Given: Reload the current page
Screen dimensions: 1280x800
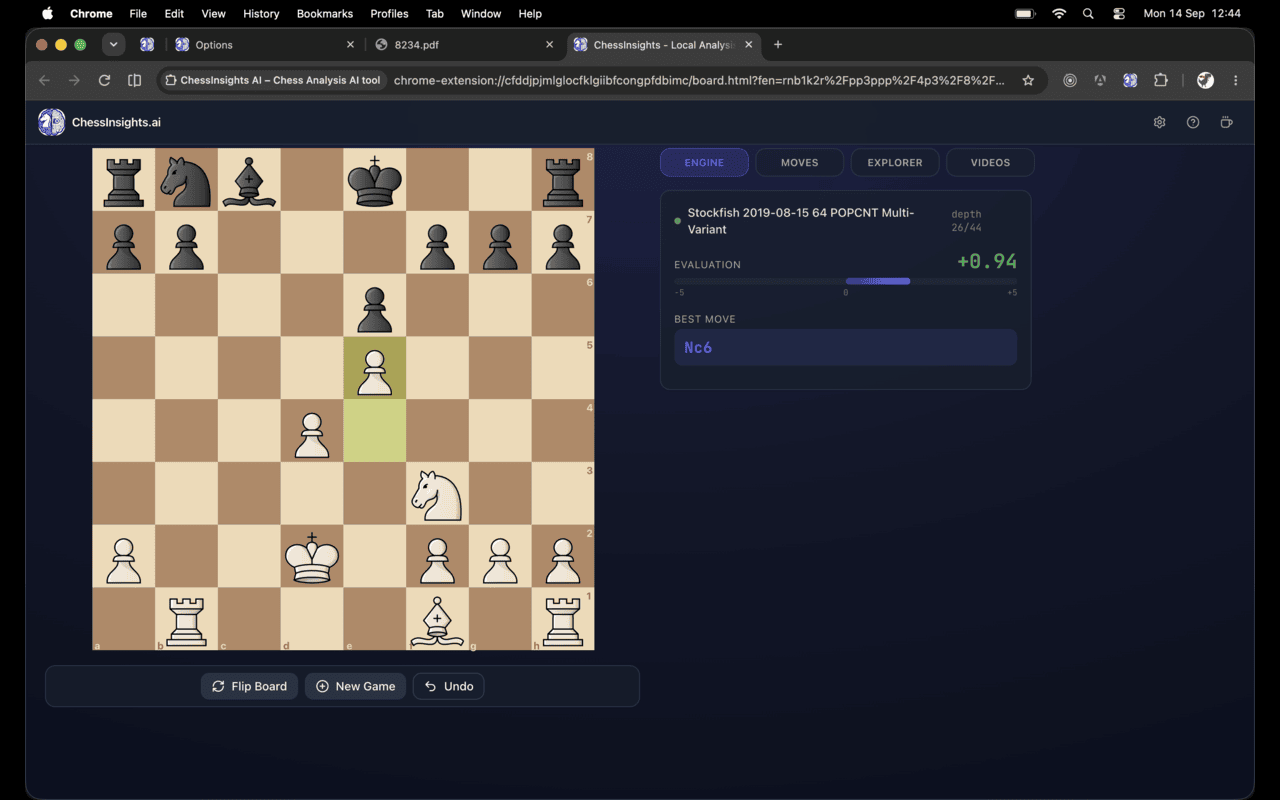Looking at the screenshot, I should tap(104, 80).
